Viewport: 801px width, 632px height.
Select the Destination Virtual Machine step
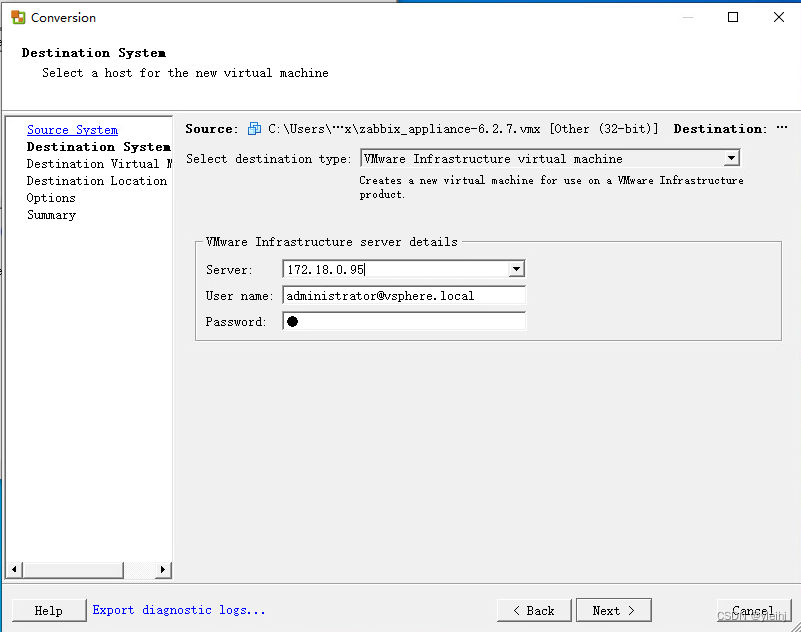pyautogui.click(x=99, y=164)
